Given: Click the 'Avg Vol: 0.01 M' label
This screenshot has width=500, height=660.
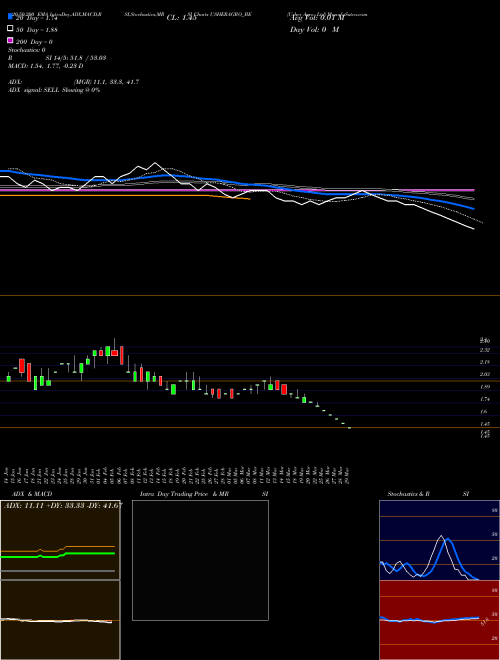Looking at the screenshot, I should (x=317, y=18).
